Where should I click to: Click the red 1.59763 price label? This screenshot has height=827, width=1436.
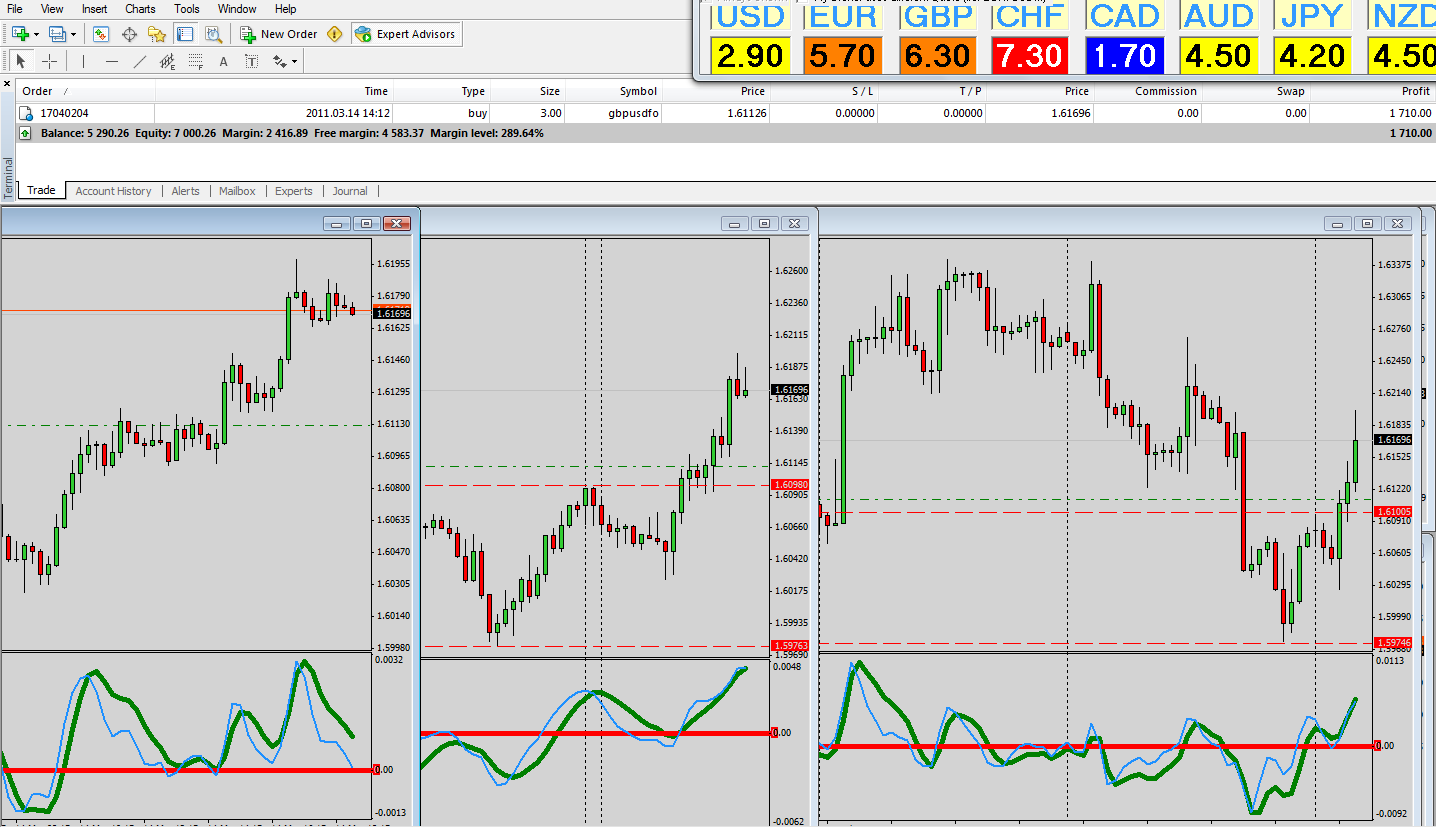(x=790, y=646)
